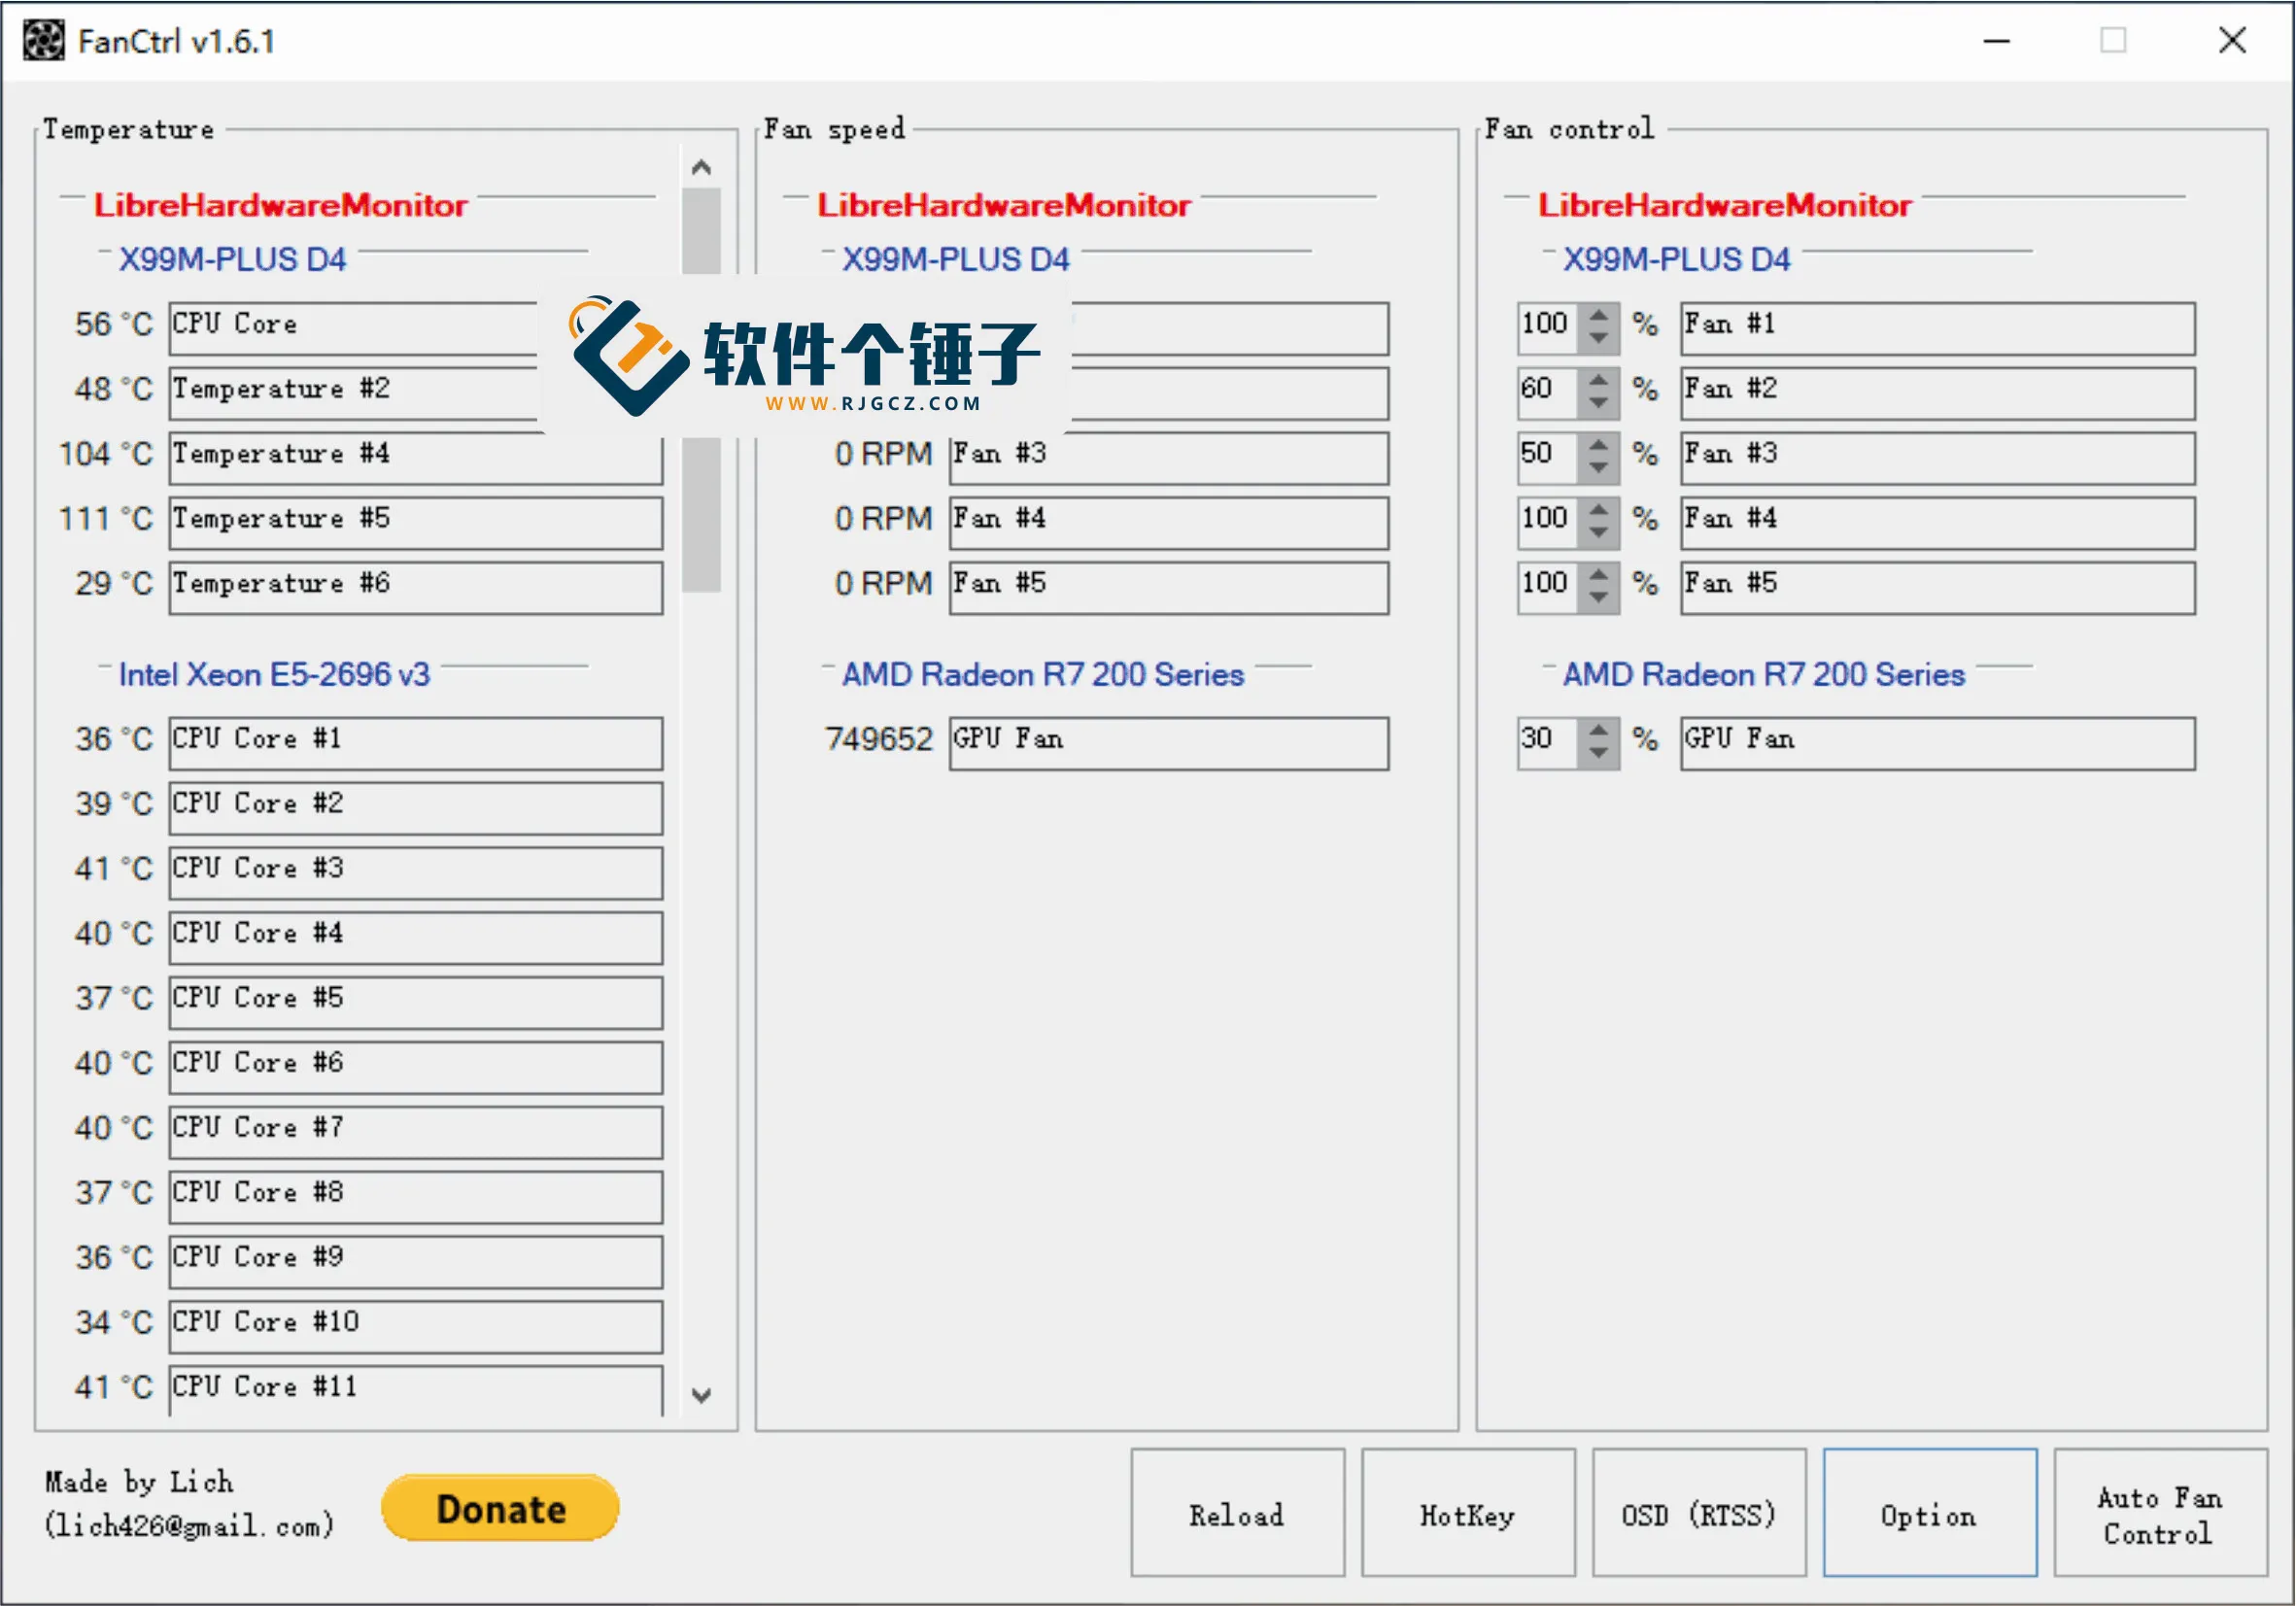Click the CPU Core #6 name field

pyautogui.click(x=416, y=1068)
